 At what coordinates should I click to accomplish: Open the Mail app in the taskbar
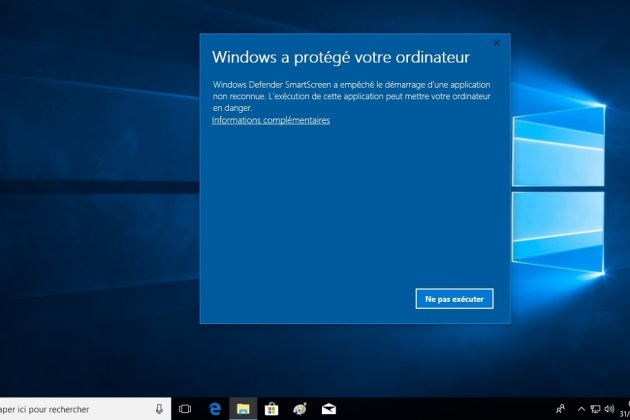pyautogui.click(x=329, y=409)
